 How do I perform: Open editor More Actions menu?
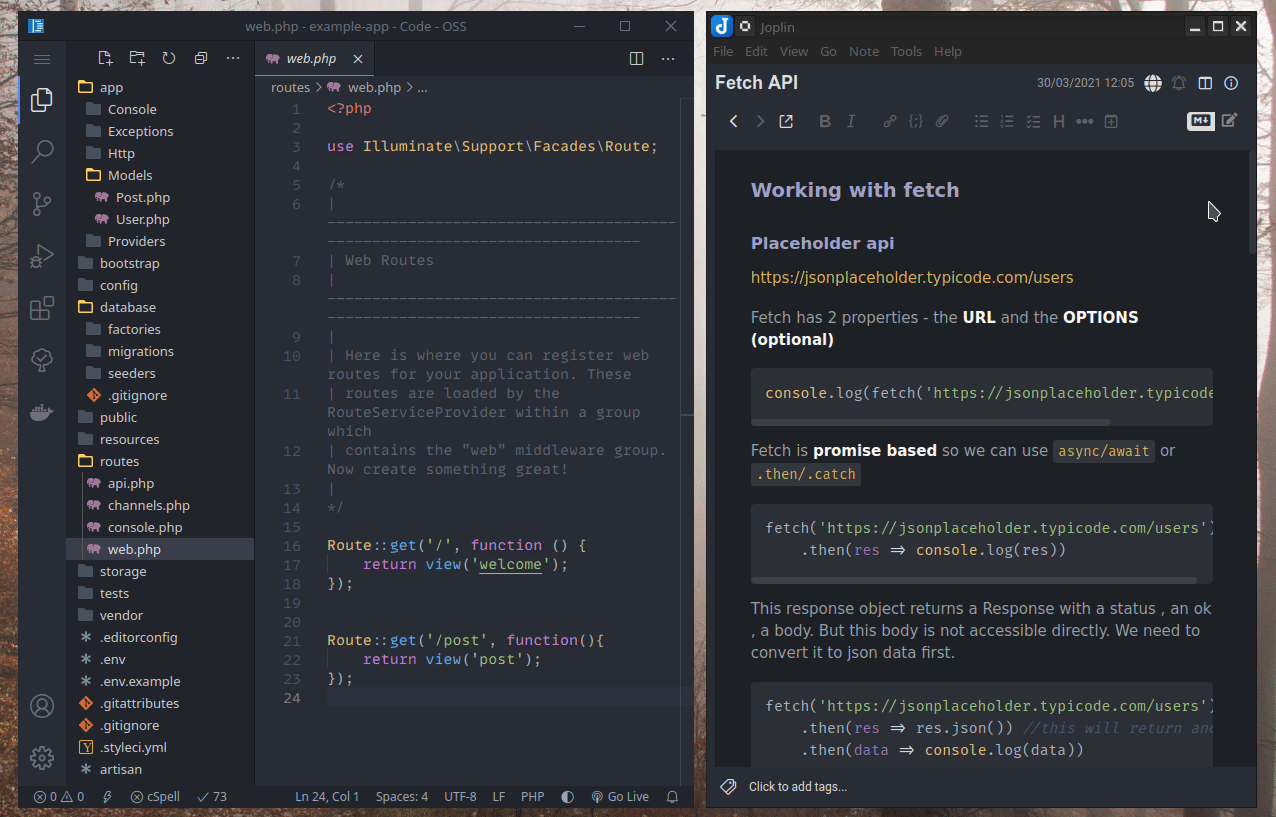[669, 58]
